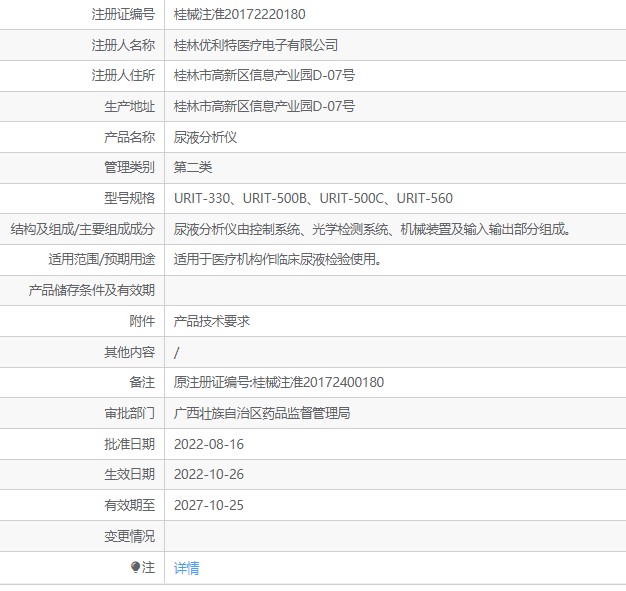Click approval department 广西壮族自治区药品监督管理局
Image resolution: width=626 pixels, height=591 pixels.
pyautogui.click(x=262, y=413)
